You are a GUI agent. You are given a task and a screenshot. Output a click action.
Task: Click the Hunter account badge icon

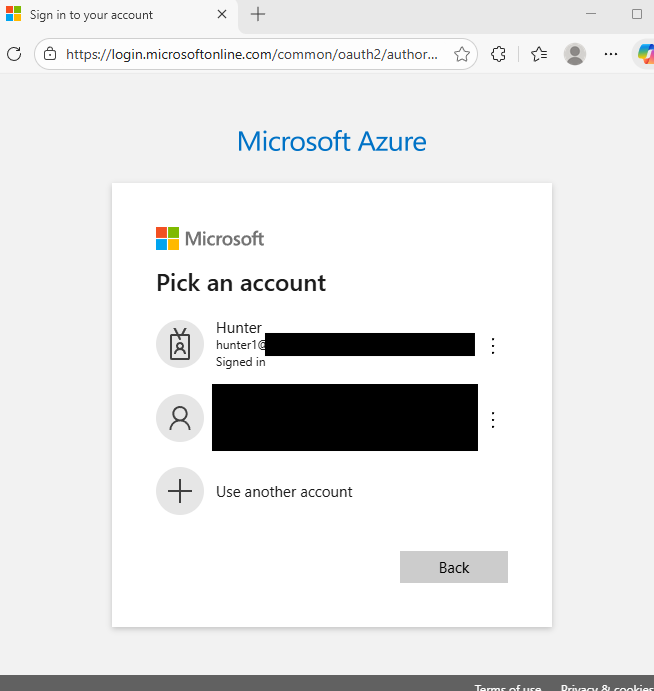[x=180, y=344]
